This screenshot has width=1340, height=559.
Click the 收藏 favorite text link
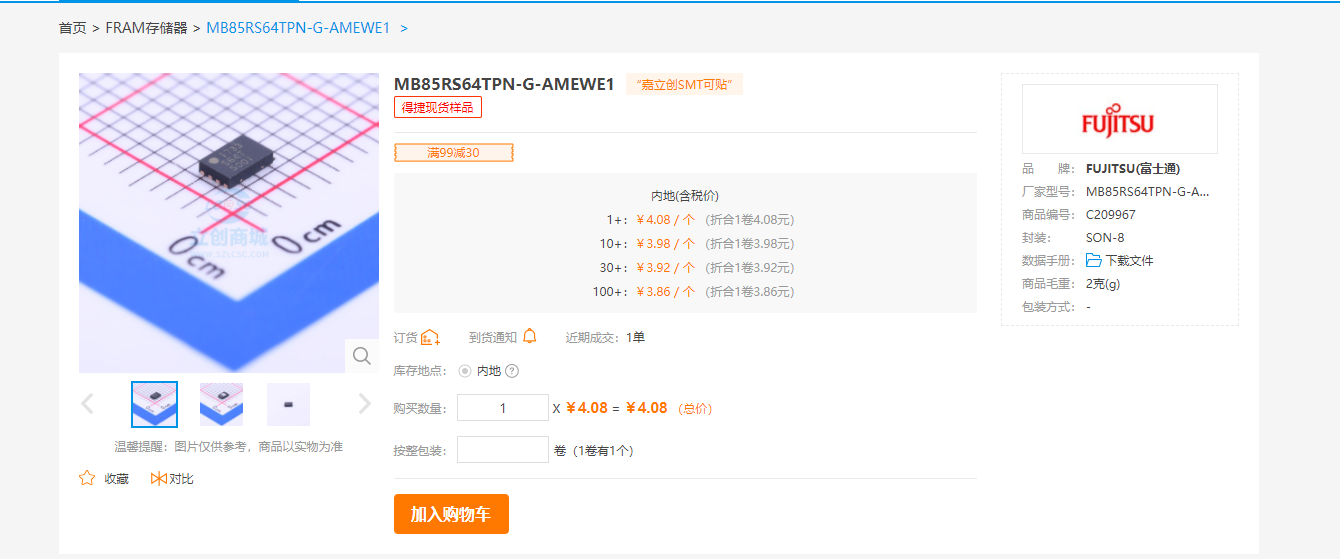click(117, 479)
